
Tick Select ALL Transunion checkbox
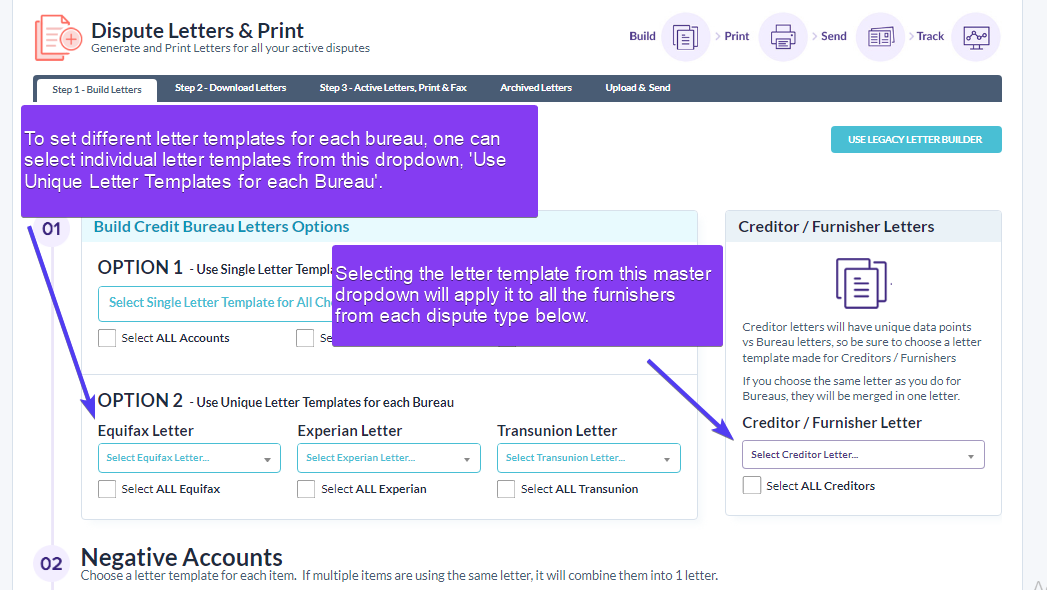(506, 489)
